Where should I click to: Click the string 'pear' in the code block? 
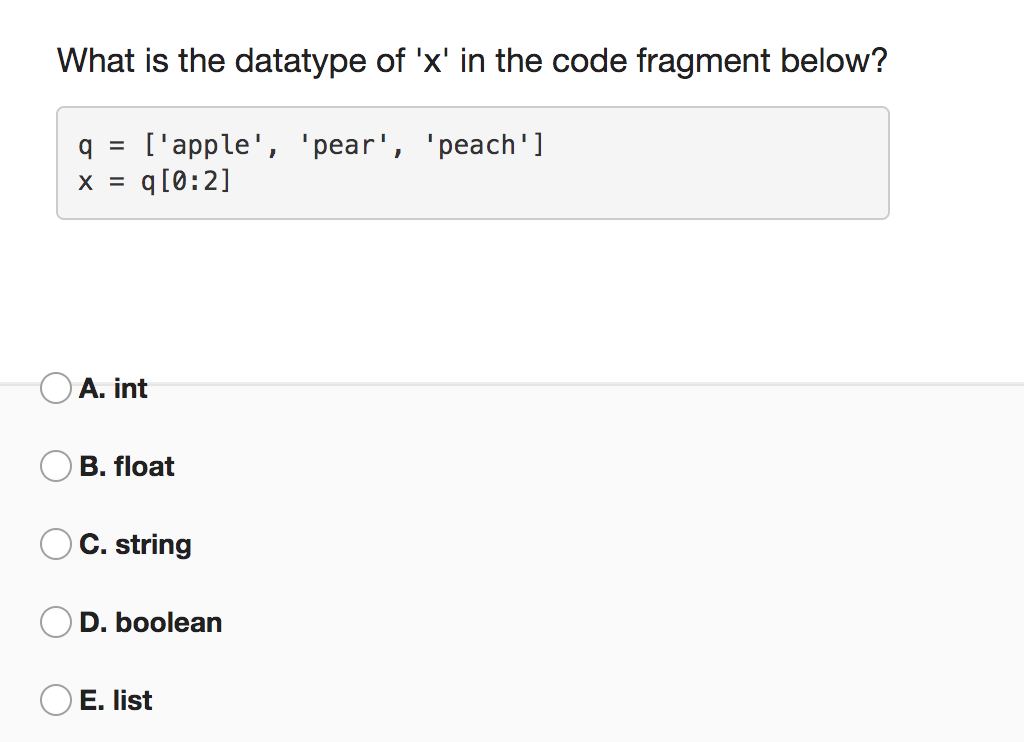[x=342, y=145]
